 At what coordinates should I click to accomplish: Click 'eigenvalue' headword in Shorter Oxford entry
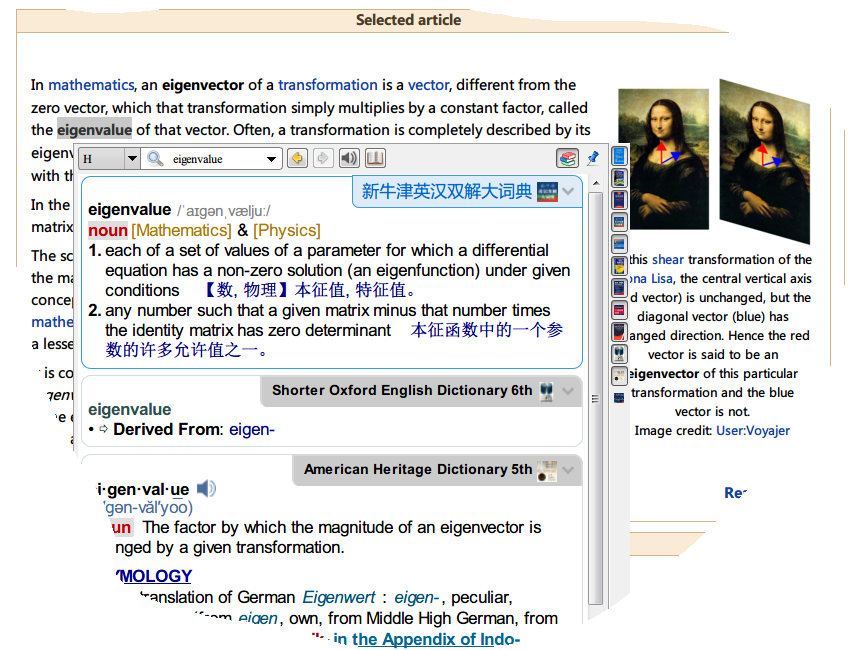tap(129, 409)
